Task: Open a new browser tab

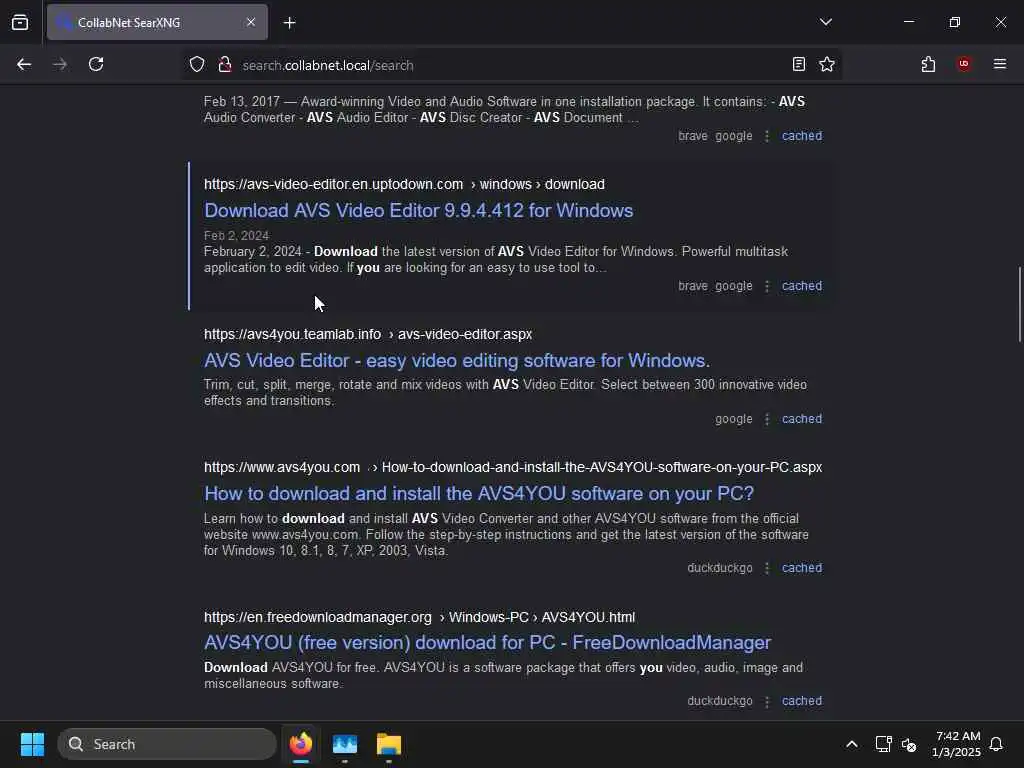Action: [289, 23]
